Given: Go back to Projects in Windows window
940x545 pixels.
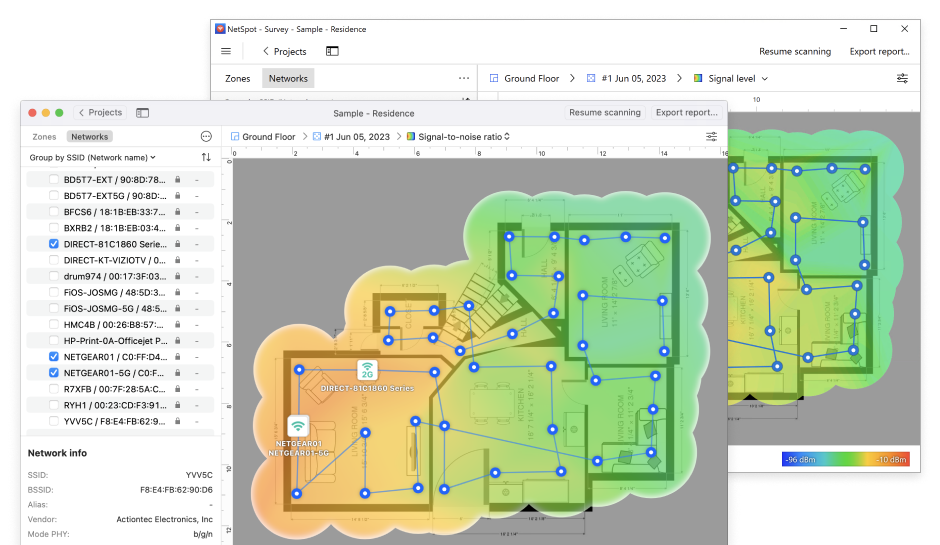Looking at the screenshot, I should [285, 52].
